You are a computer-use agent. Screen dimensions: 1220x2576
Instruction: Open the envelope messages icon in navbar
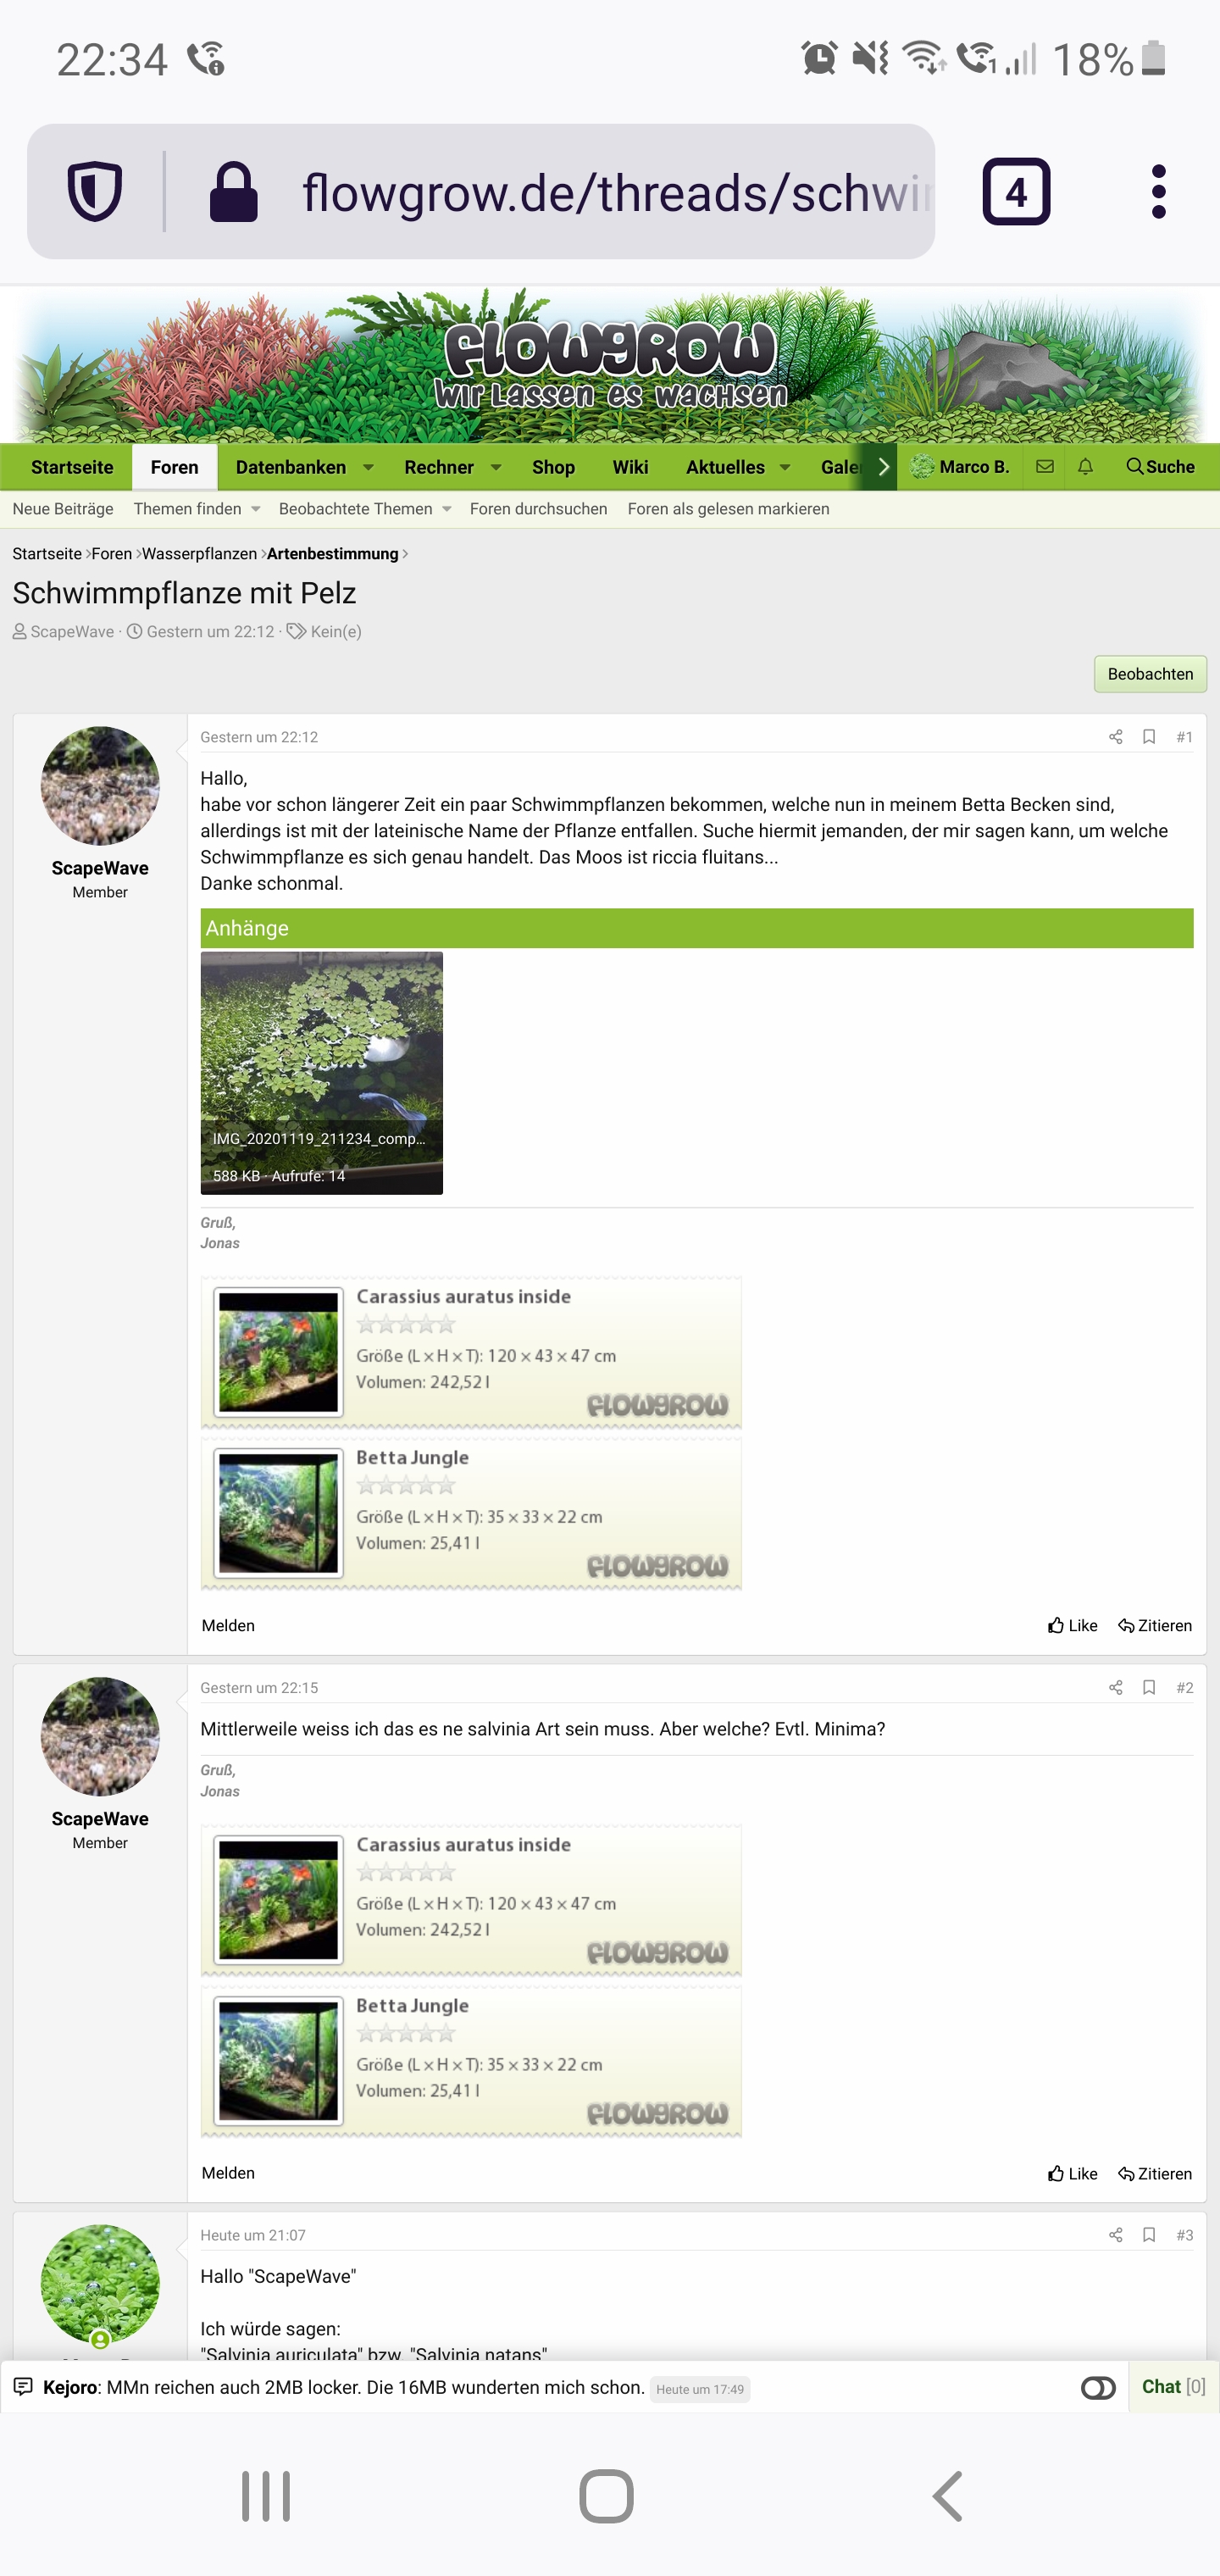click(1045, 467)
